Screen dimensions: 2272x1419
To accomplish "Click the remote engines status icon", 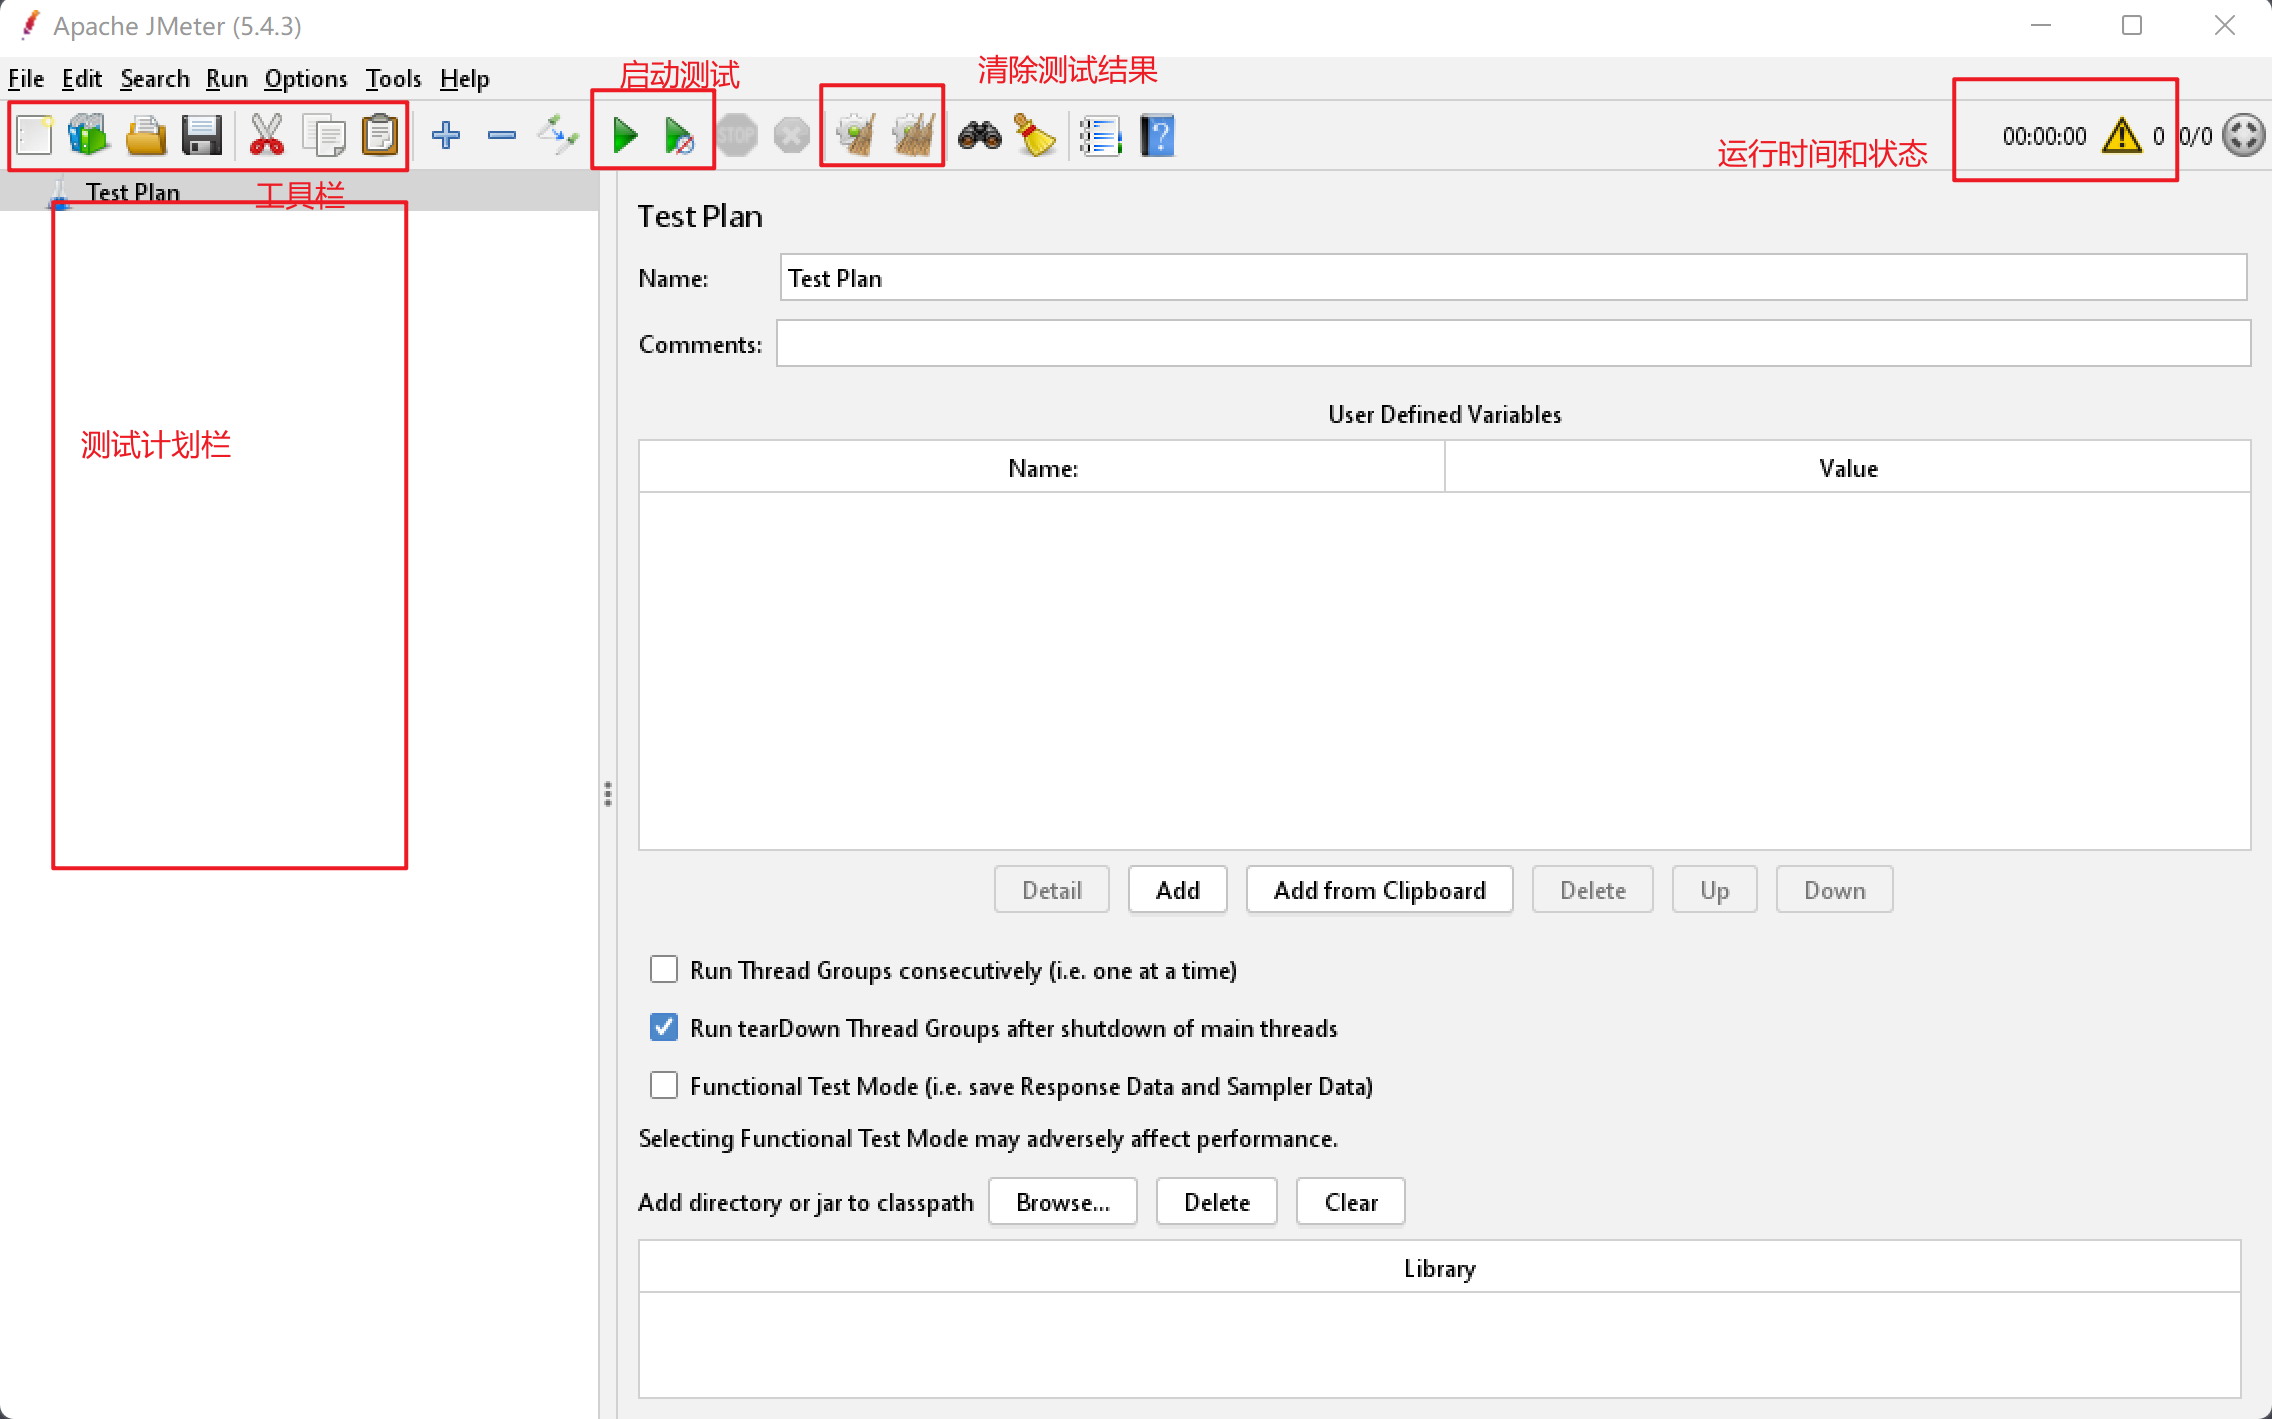I will (2243, 135).
